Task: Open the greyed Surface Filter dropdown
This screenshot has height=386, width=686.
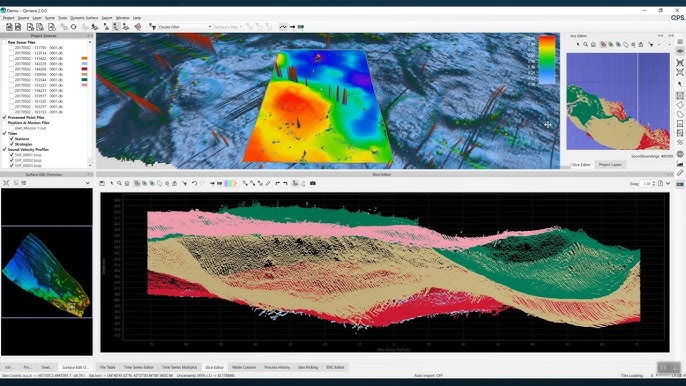Action: (x=228, y=27)
